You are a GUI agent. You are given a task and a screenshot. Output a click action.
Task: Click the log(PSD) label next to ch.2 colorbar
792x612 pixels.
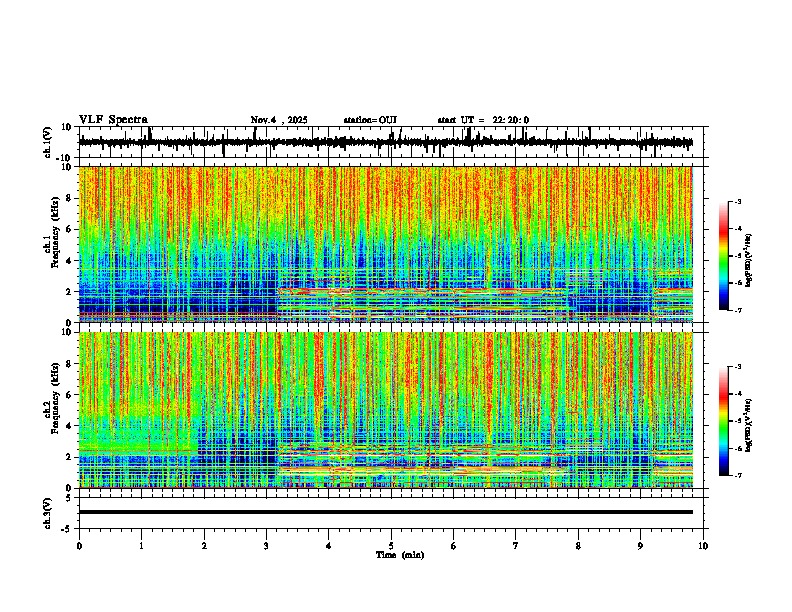(748, 425)
